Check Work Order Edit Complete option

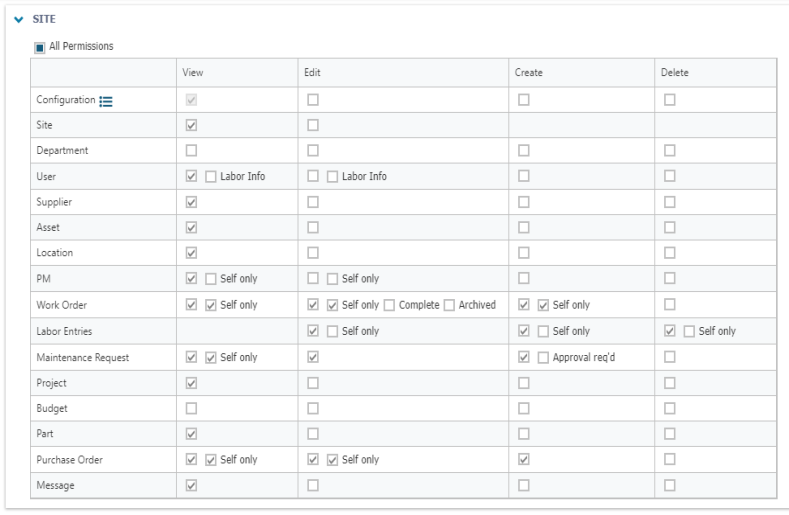(389, 306)
